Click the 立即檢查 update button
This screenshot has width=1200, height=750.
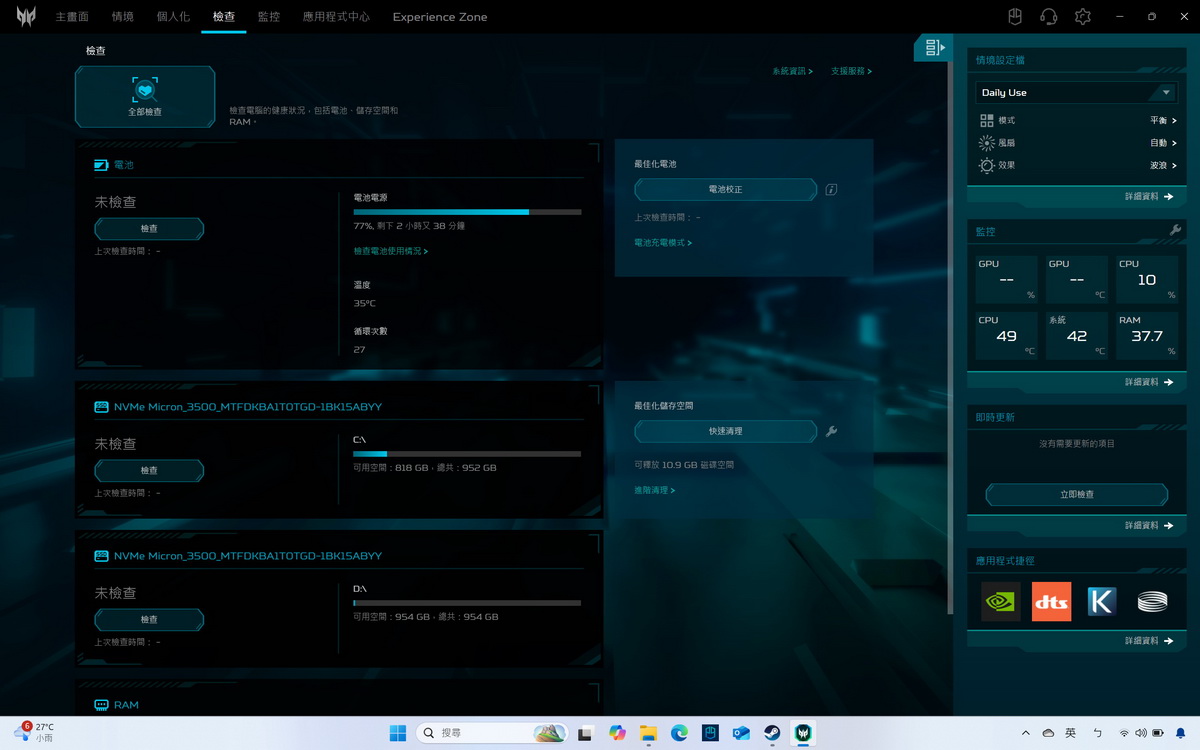coord(1076,495)
